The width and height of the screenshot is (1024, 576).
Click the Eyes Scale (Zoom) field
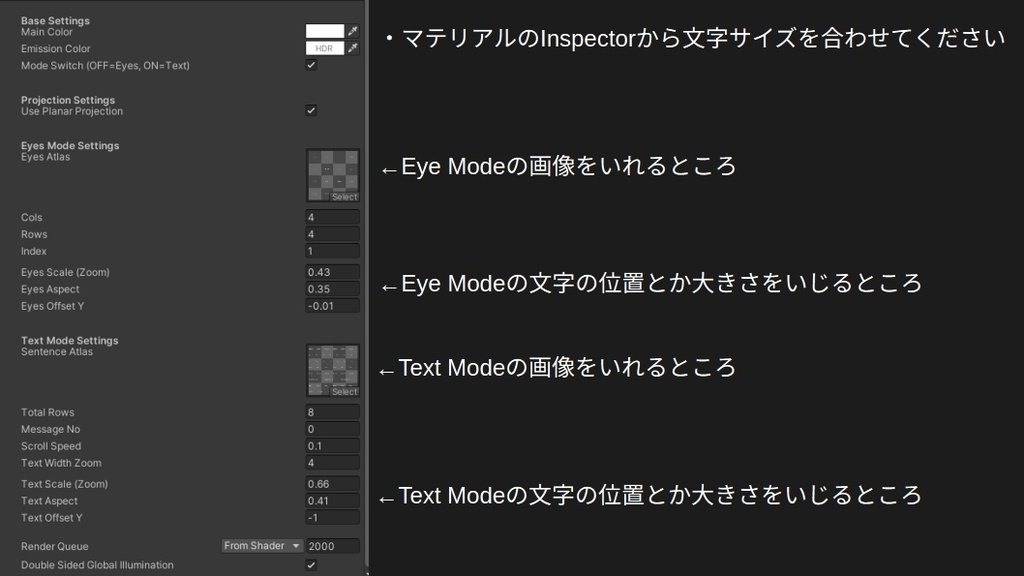pos(333,272)
